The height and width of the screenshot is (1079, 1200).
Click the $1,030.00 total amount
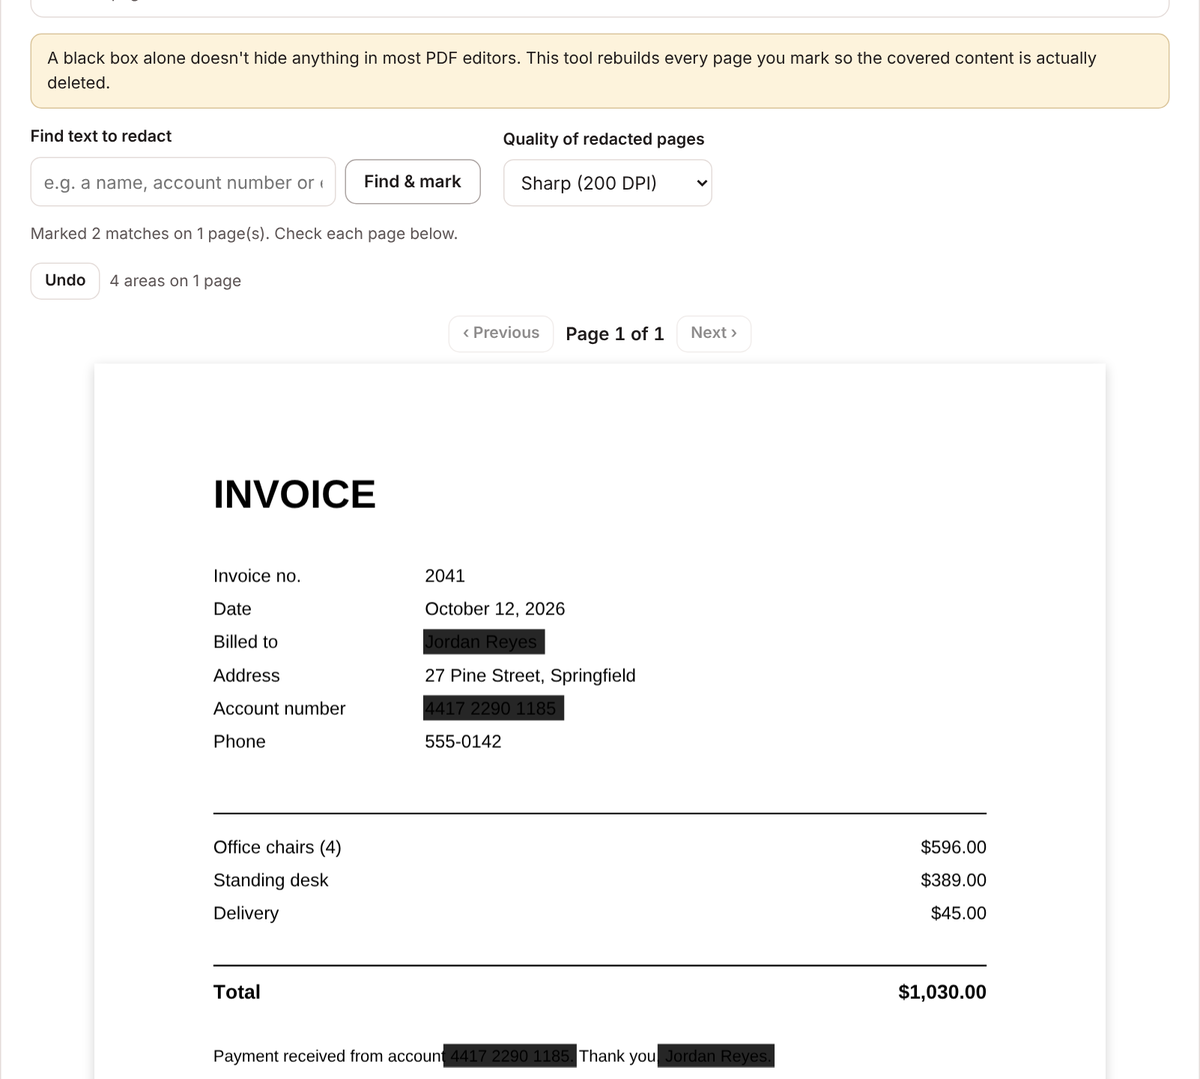[942, 992]
